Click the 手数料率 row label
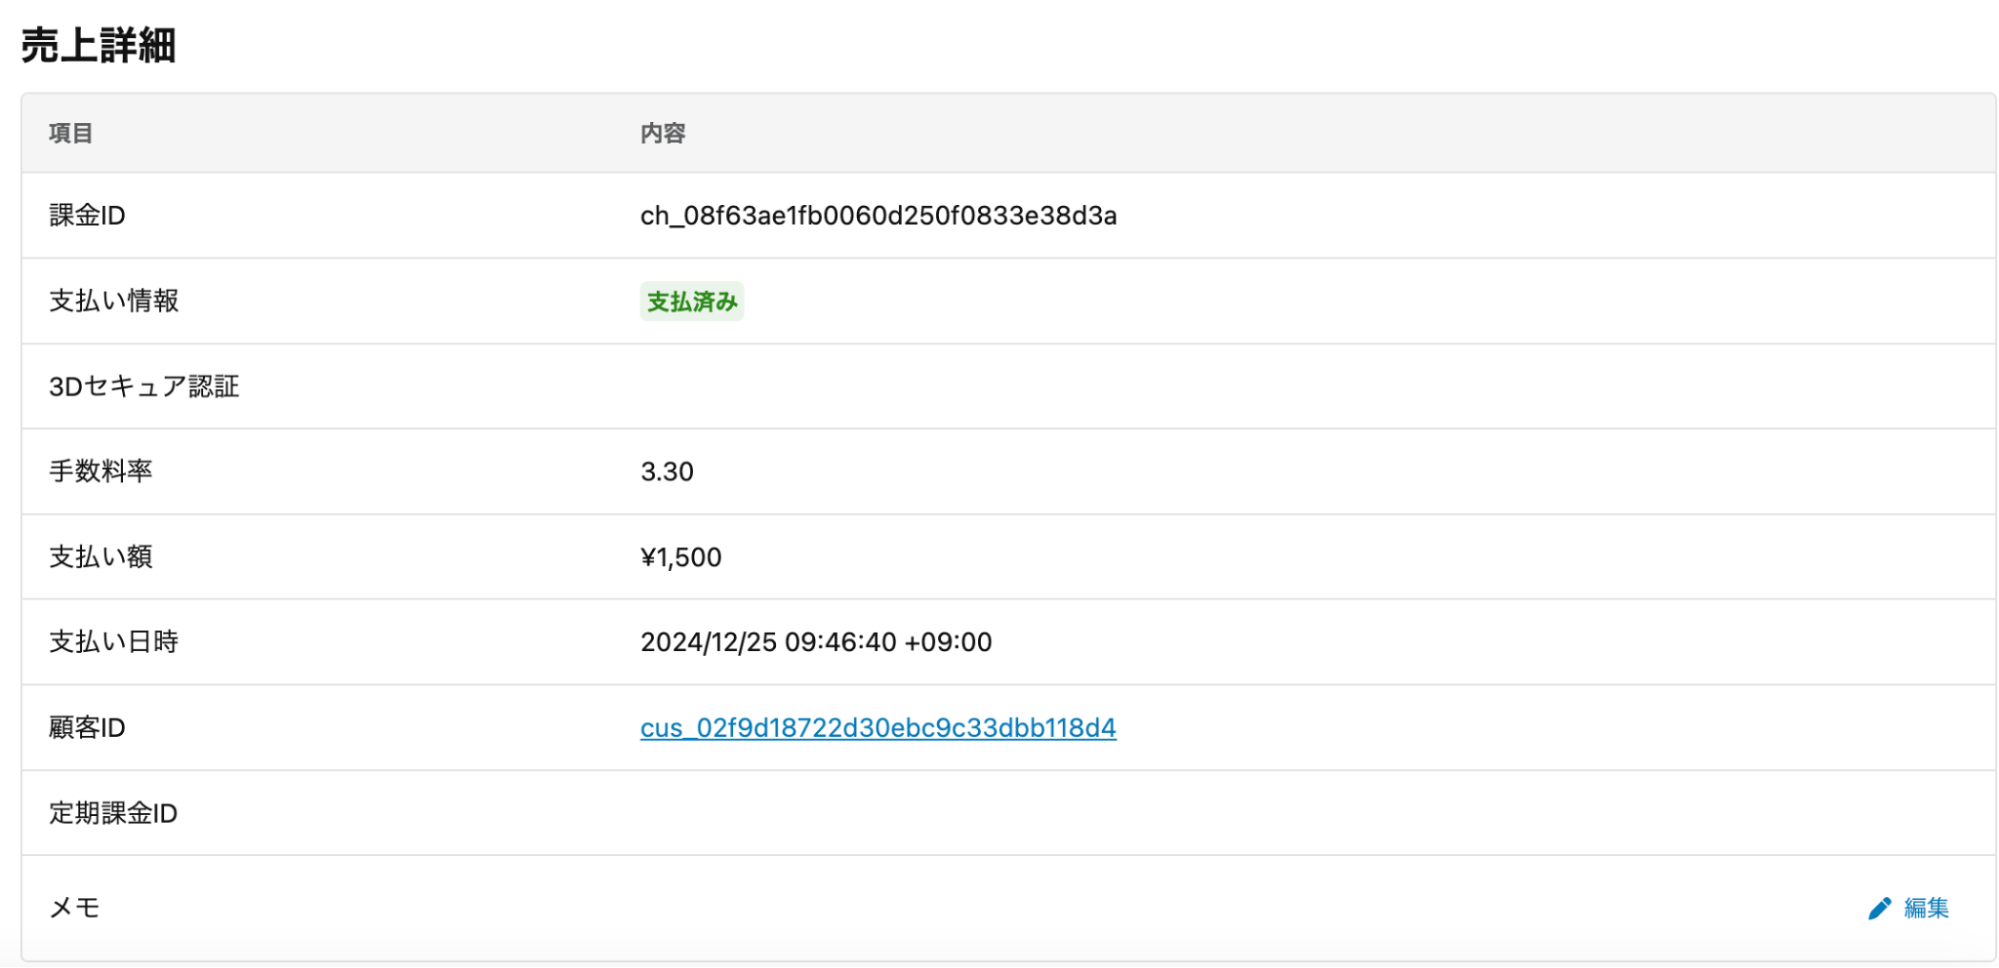Screen dimensions: 1999x968 (101, 471)
